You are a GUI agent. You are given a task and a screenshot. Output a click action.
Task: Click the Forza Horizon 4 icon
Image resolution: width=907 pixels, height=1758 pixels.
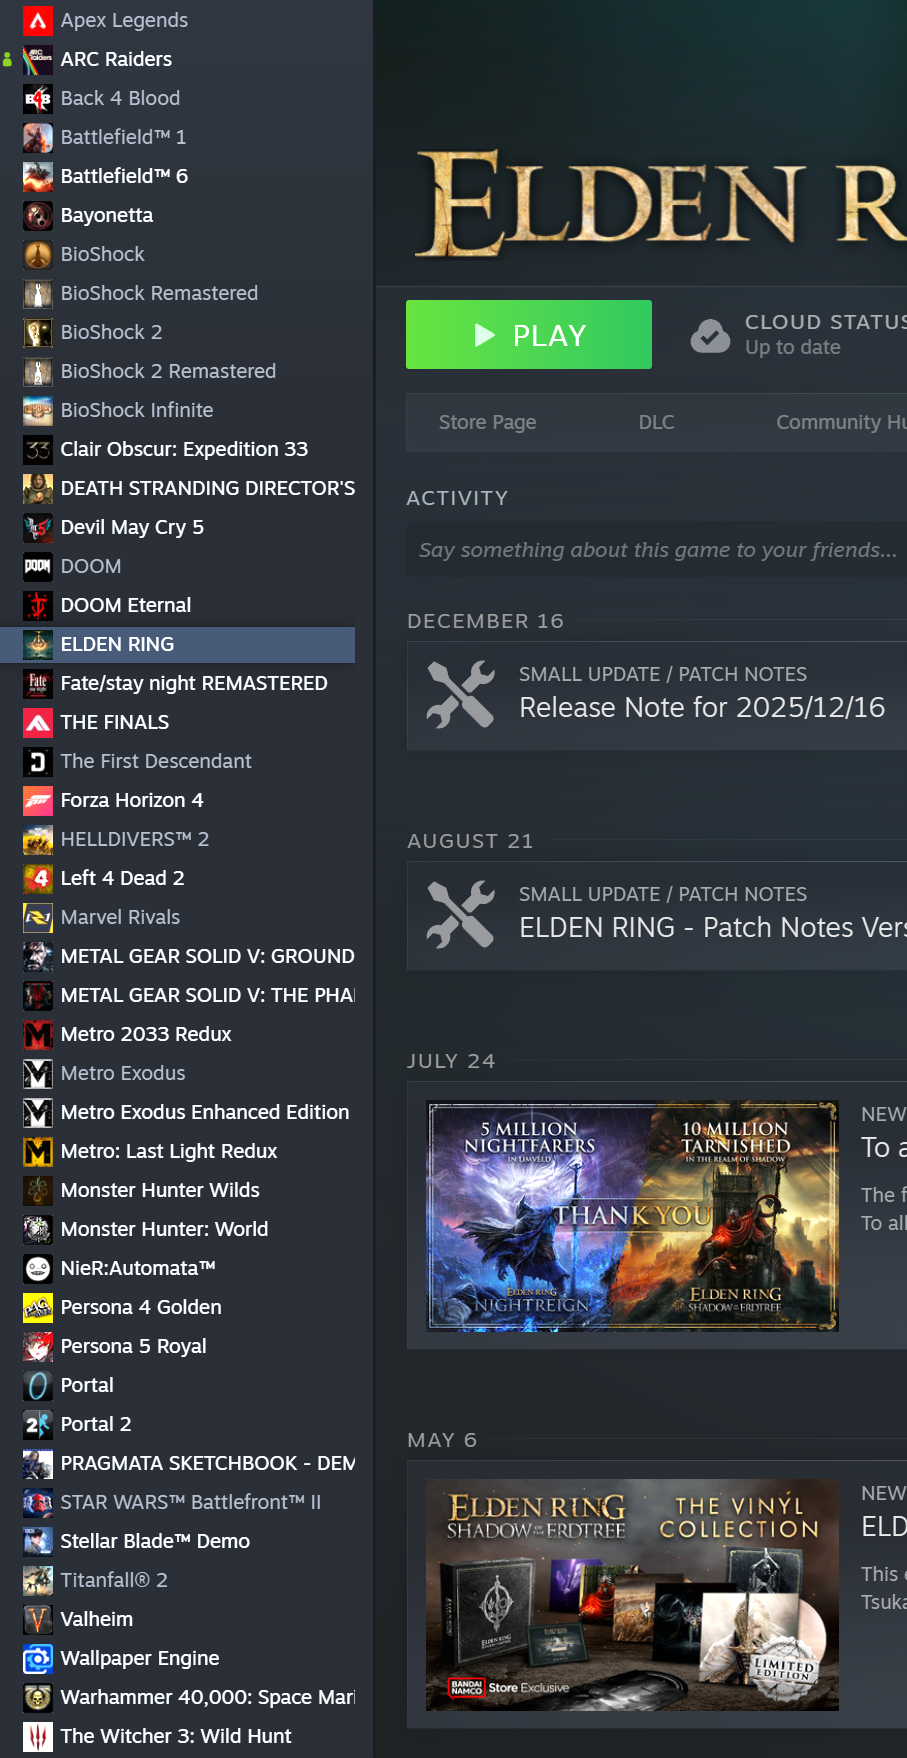tap(38, 800)
